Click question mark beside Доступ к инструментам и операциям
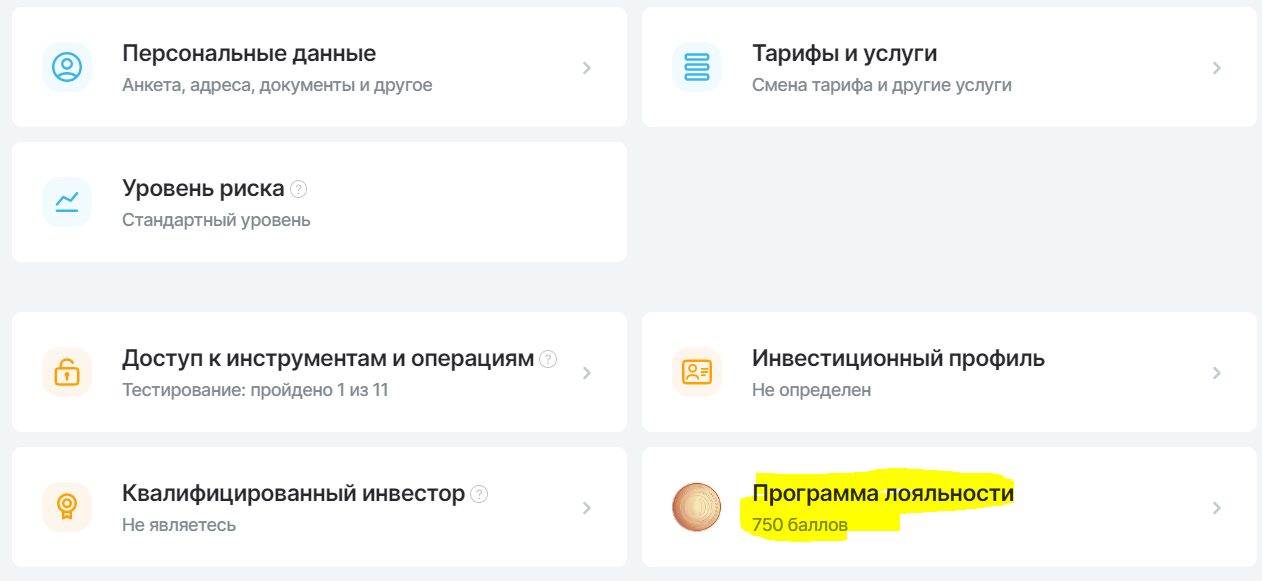This screenshot has width=1262, height=581. (x=548, y=359)
